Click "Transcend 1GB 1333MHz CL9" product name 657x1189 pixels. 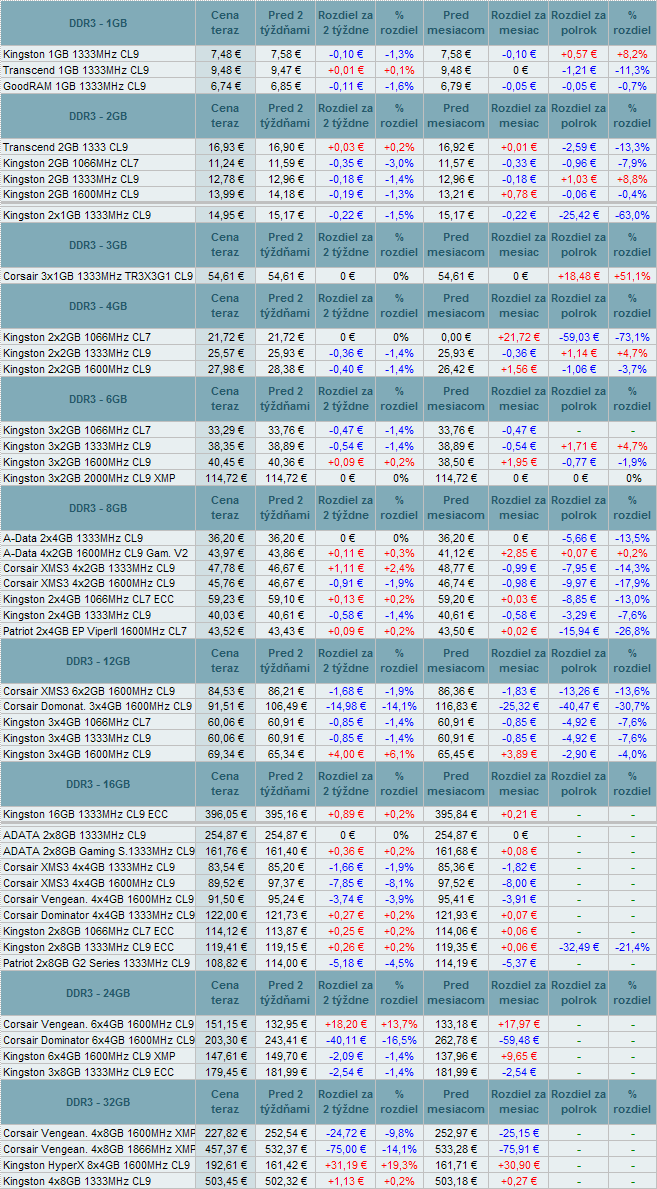(76, 70)
